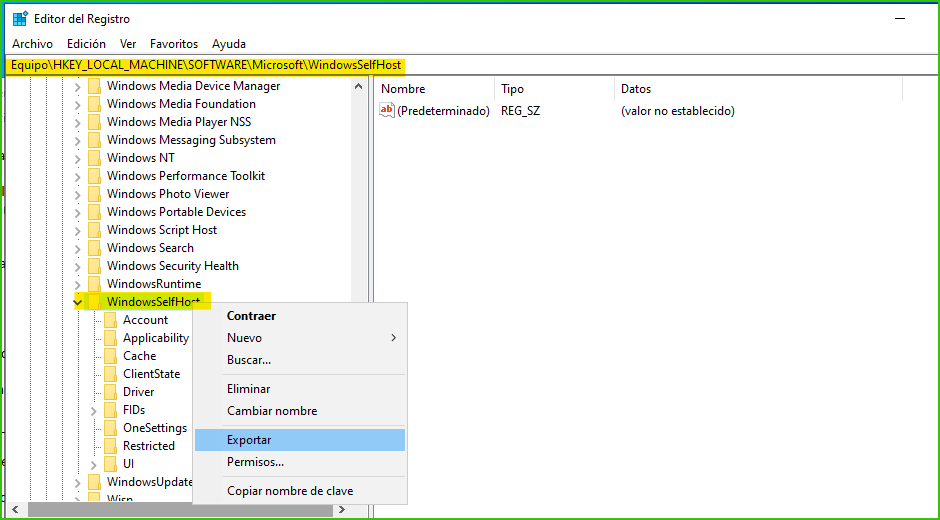Choose Contraer in the context menu

coord(300,315)
